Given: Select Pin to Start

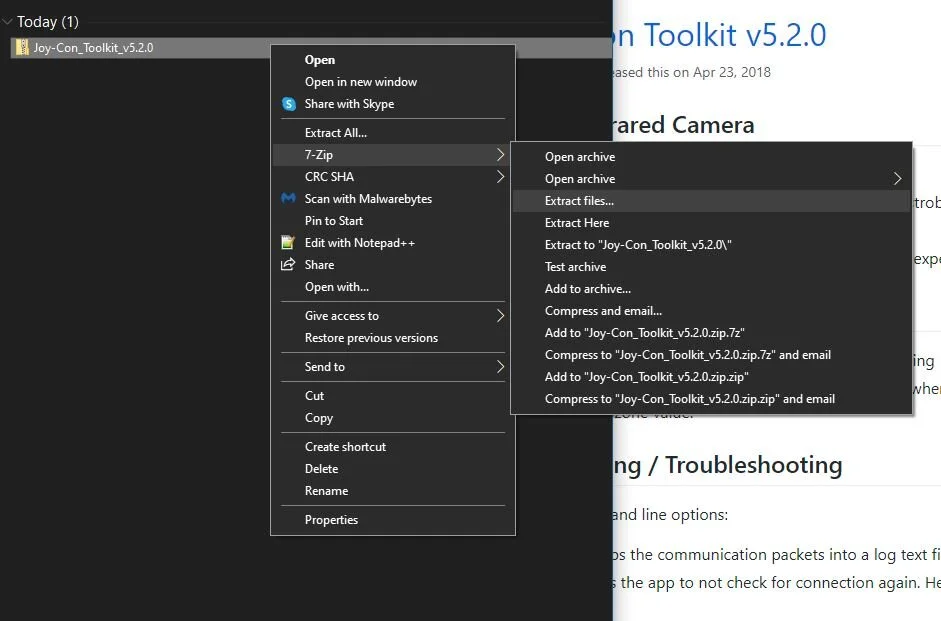Looking at the screenshot, I should click(393, 221).
